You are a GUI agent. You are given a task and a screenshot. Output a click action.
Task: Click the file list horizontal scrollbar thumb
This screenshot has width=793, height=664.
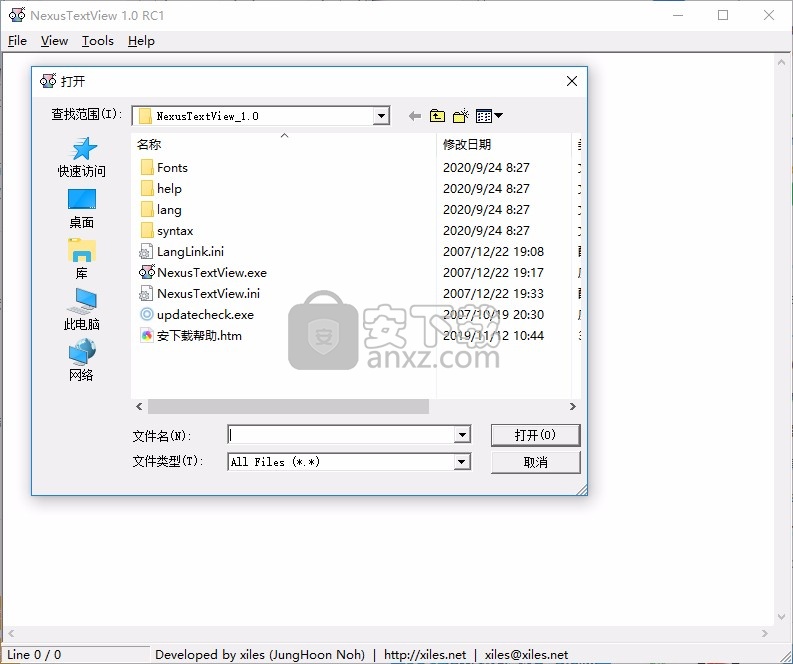(x=288, y=407)
